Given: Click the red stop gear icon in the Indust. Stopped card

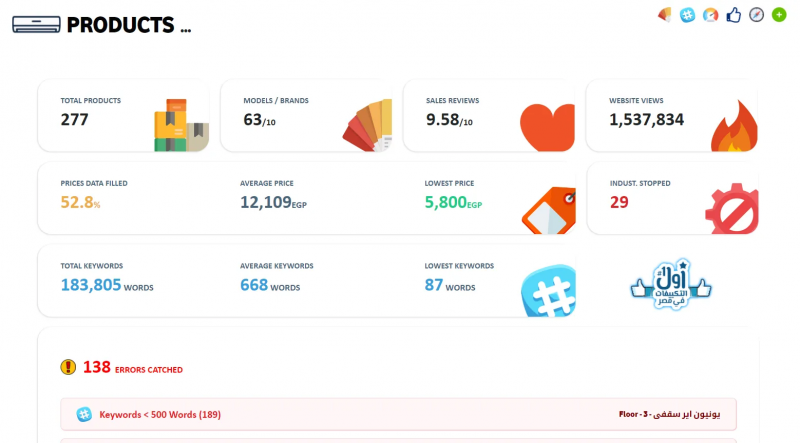Looking at the screenshot, I should coord(731,208).
